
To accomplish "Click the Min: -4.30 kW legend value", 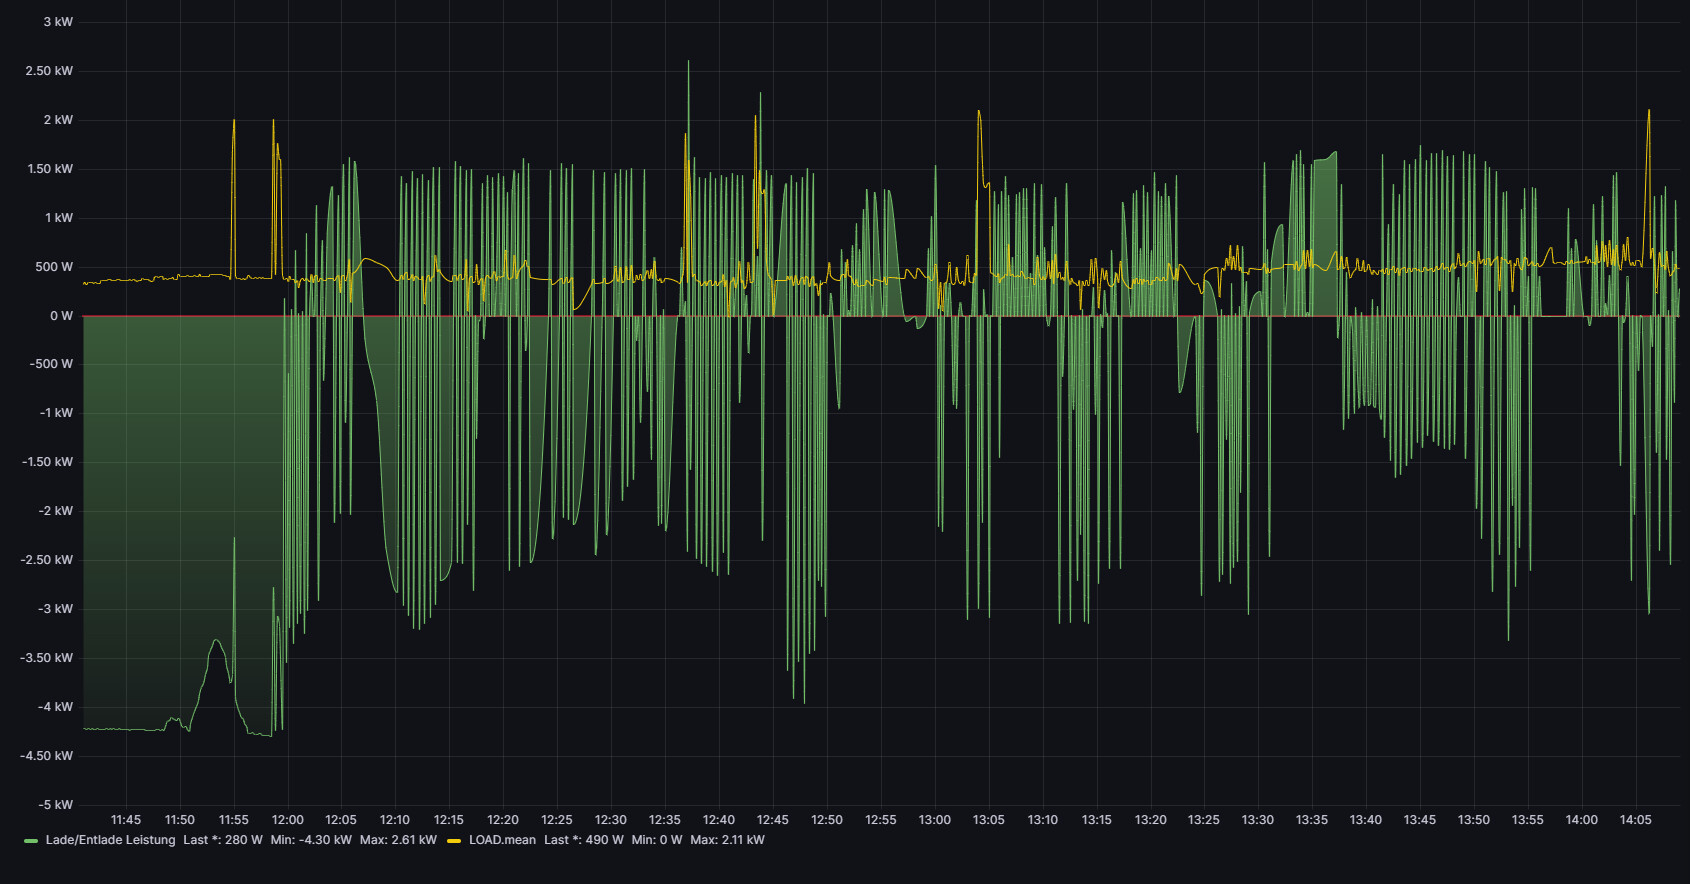I will 311,840.
